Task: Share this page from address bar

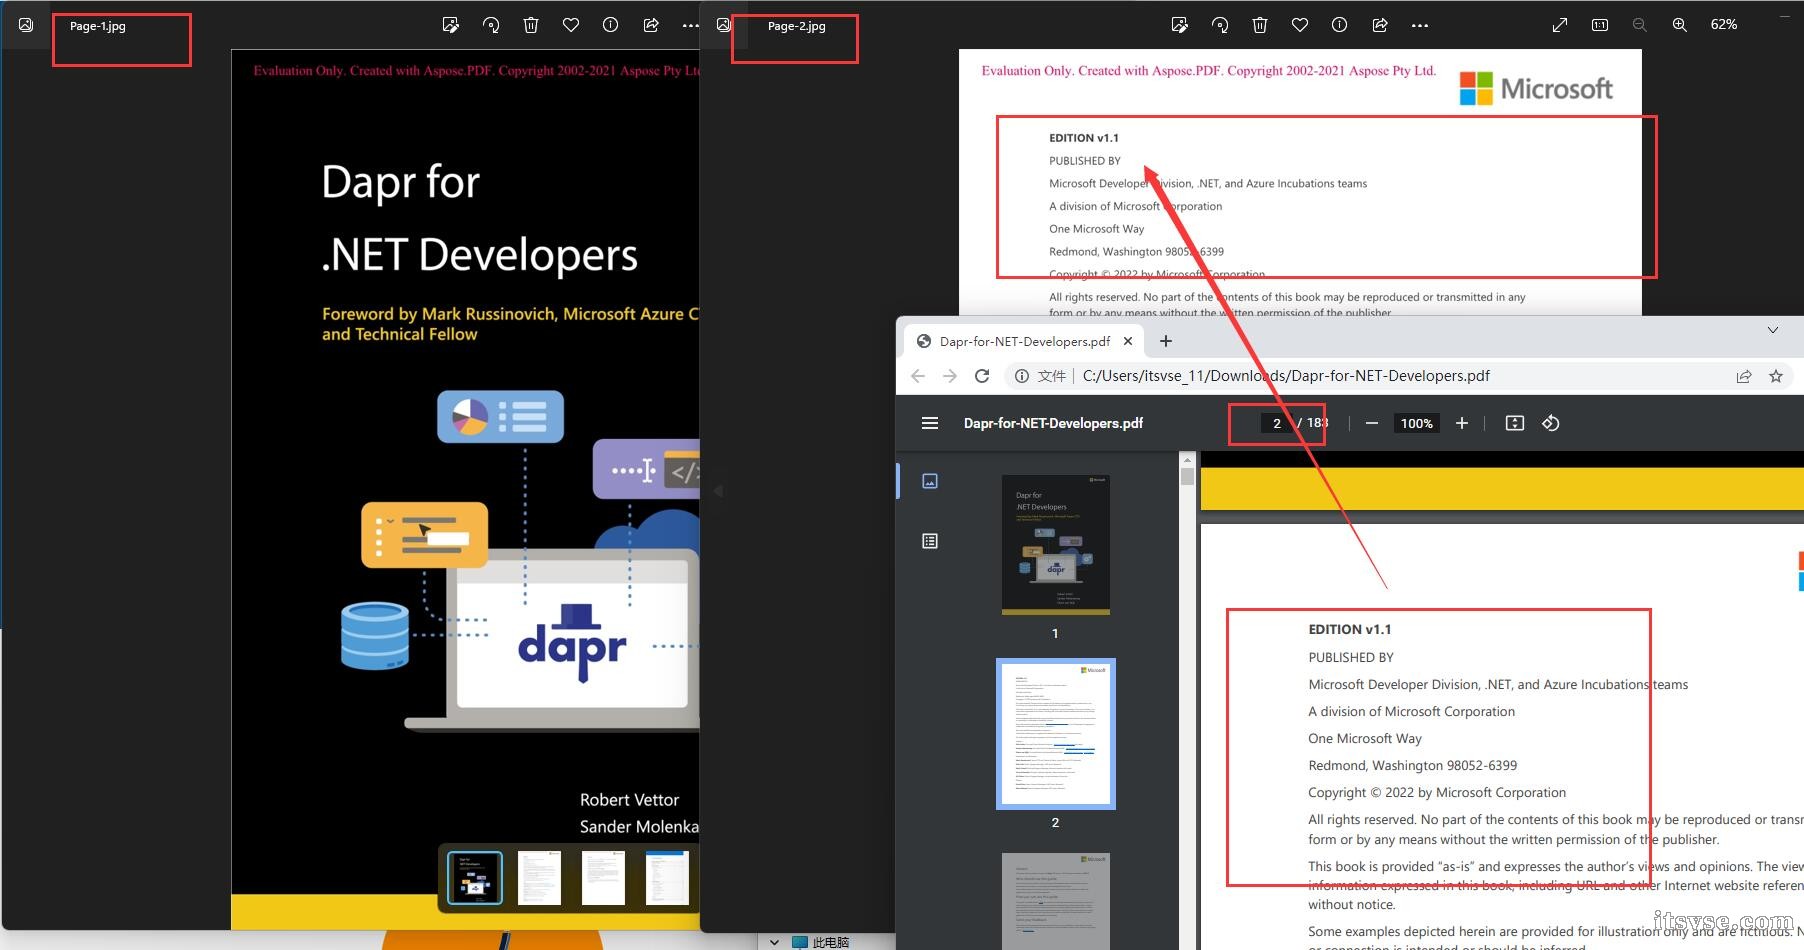Action: 1744,376
